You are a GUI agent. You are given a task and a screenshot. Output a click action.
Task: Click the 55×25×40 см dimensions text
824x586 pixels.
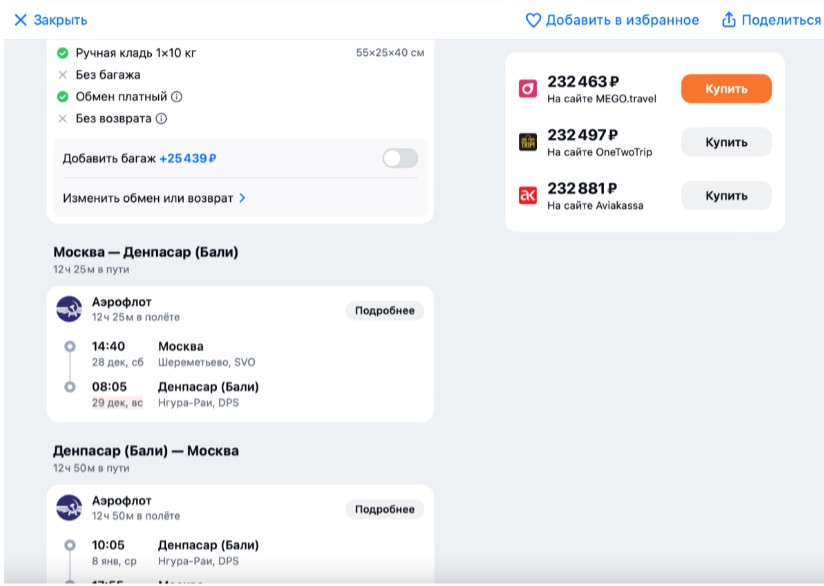[x=390, y=53]
